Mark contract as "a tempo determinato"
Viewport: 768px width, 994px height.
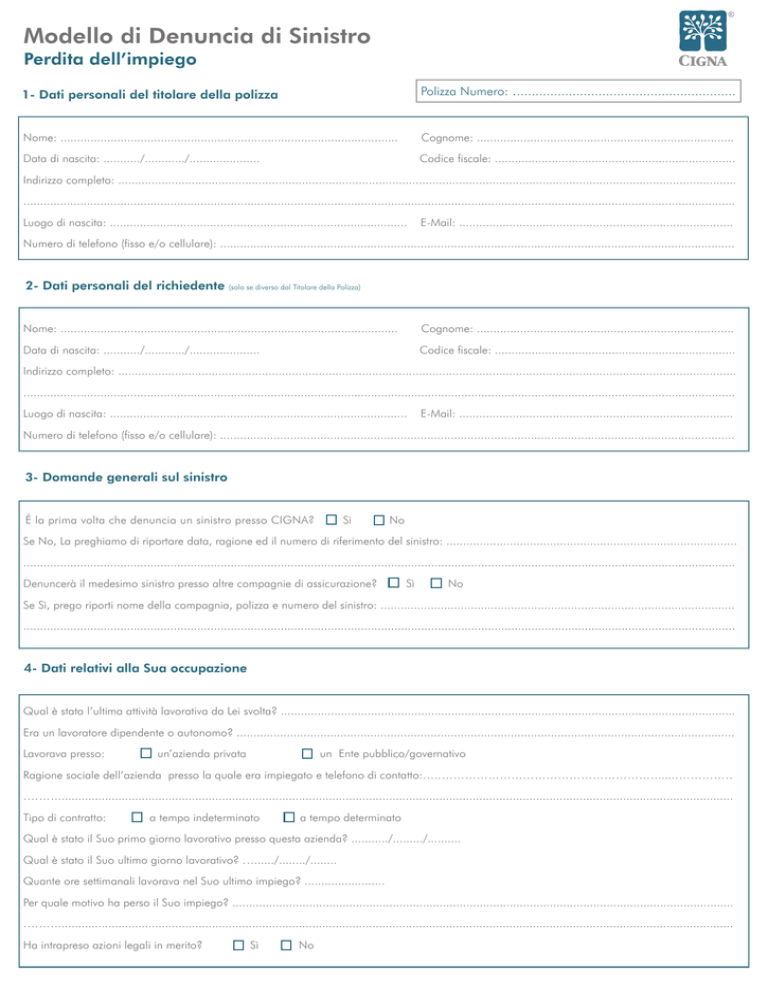click(x=289, y=818)
